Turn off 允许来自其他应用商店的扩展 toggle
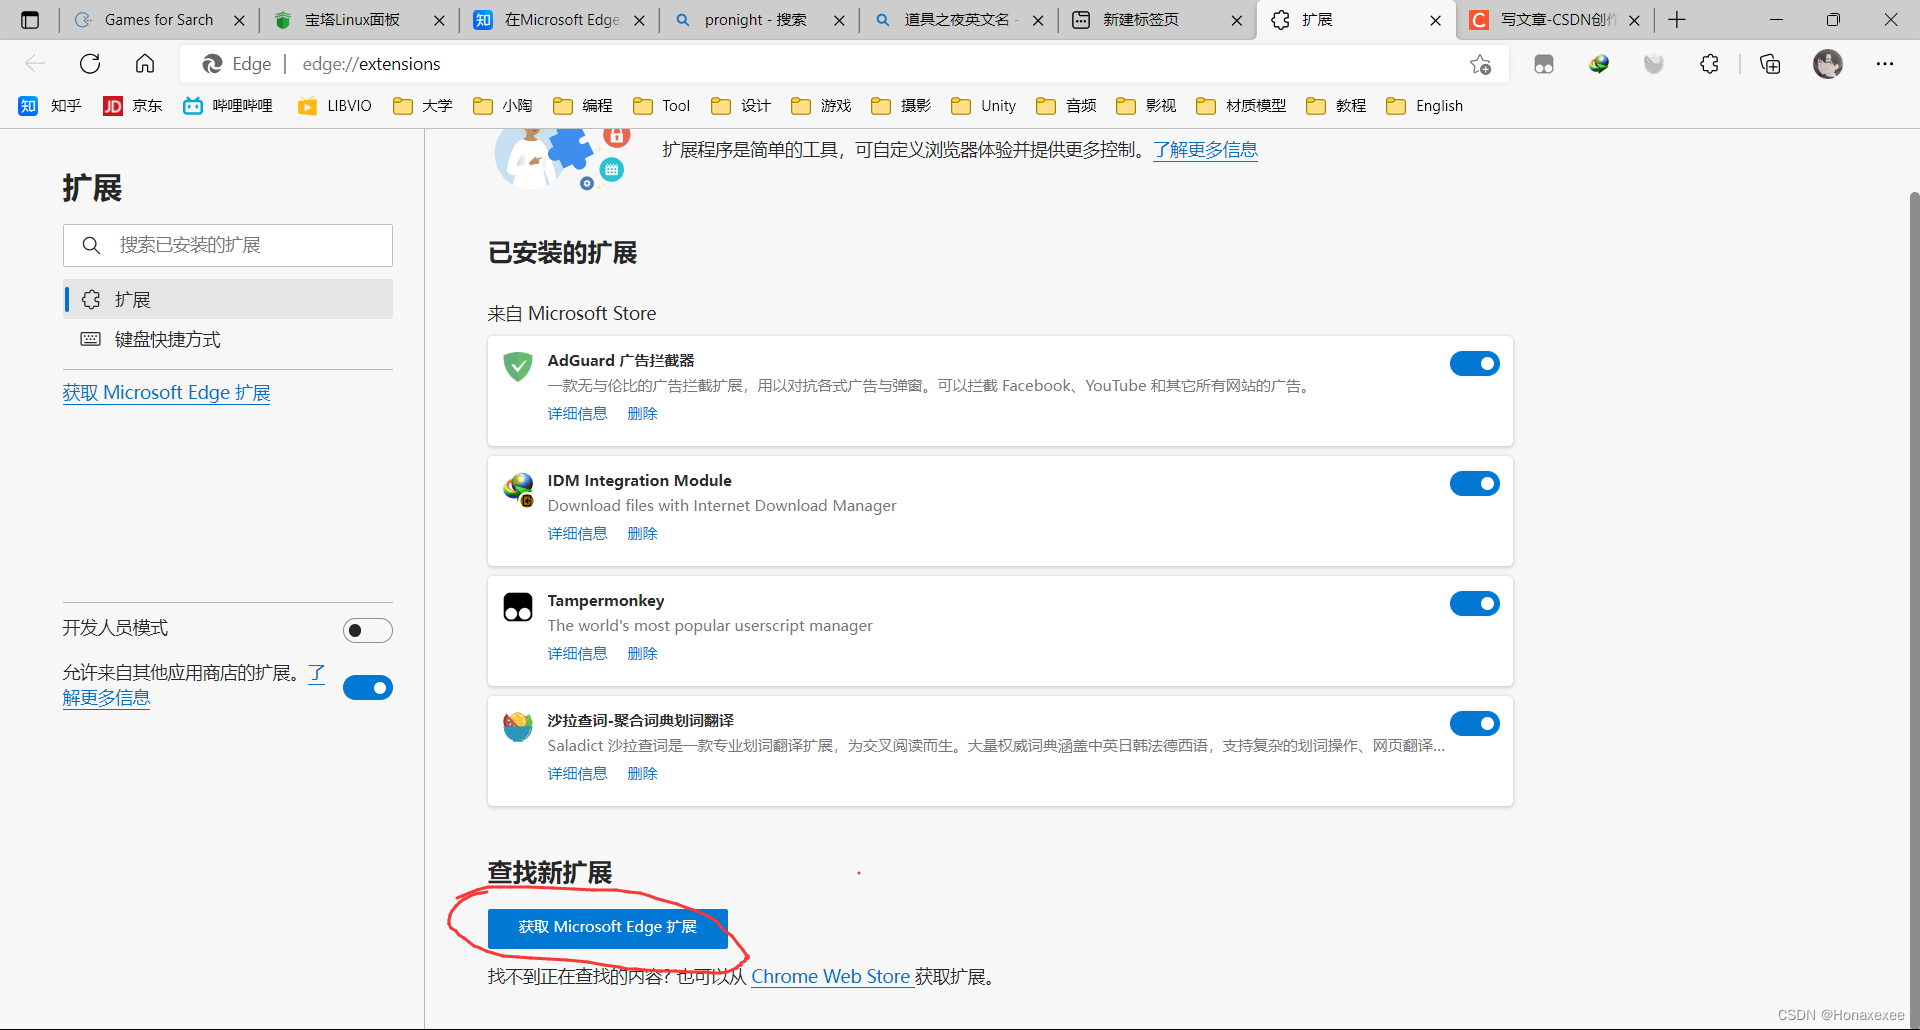1920x1030 pixels. [x=368, y=688]
